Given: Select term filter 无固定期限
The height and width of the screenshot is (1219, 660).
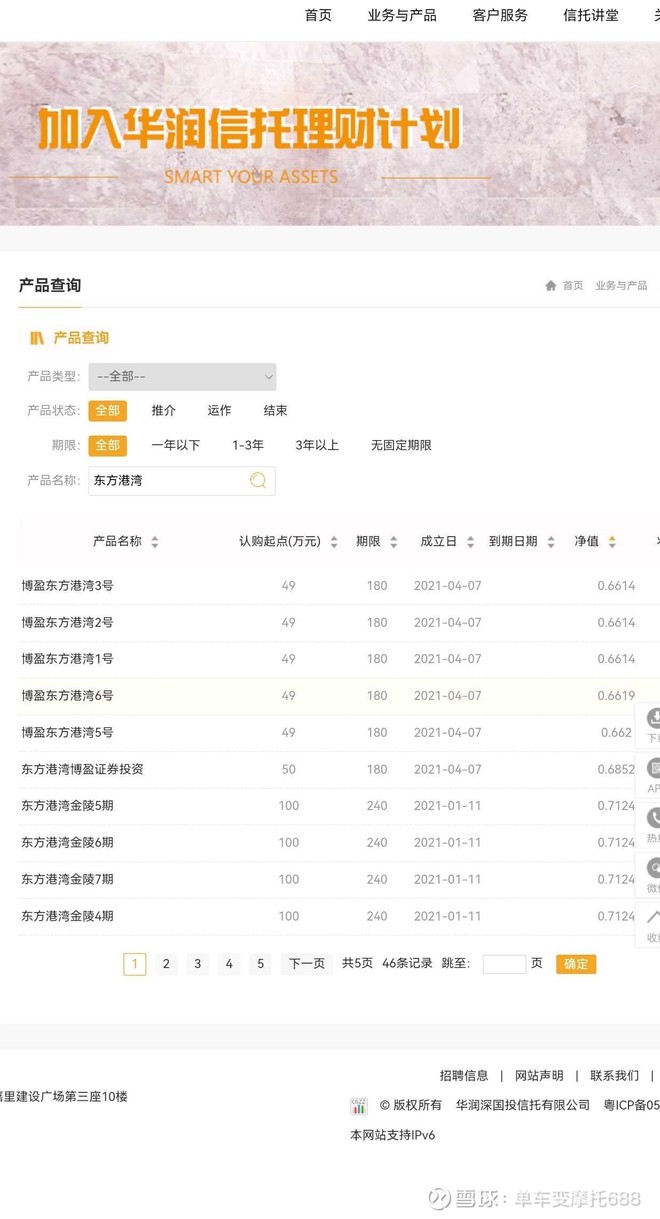Looking at the screenshot, I should tap(401, 446).
